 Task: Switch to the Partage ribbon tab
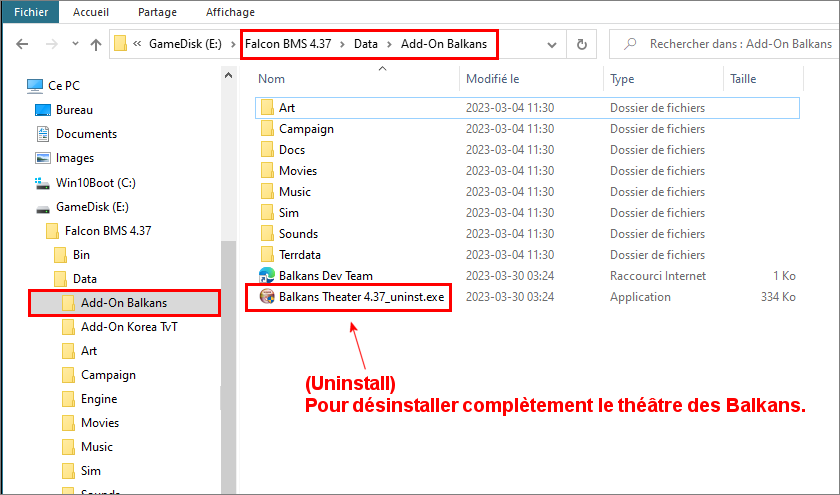click(x=157, y=12)
